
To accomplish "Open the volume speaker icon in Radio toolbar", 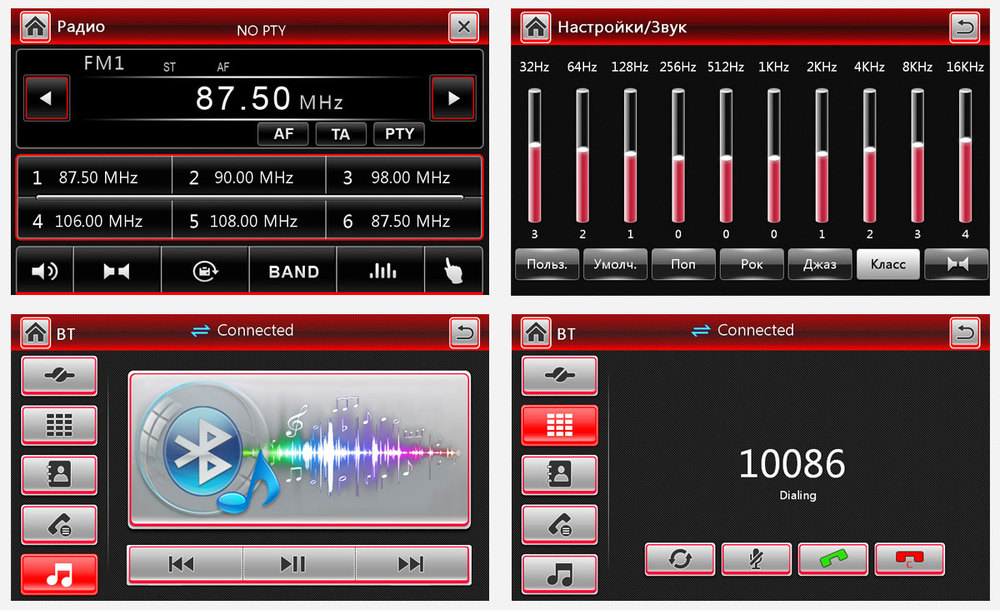I will (x=44, y=271).
